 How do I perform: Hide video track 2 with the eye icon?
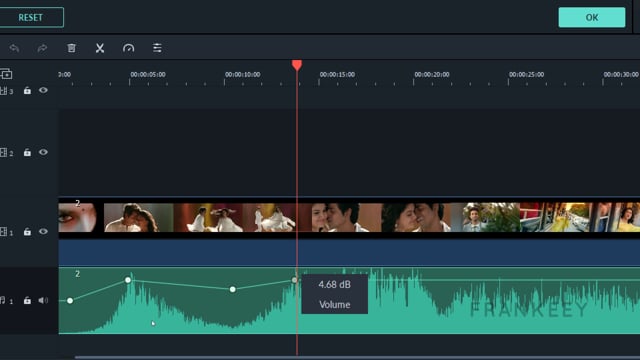point(43,152)
